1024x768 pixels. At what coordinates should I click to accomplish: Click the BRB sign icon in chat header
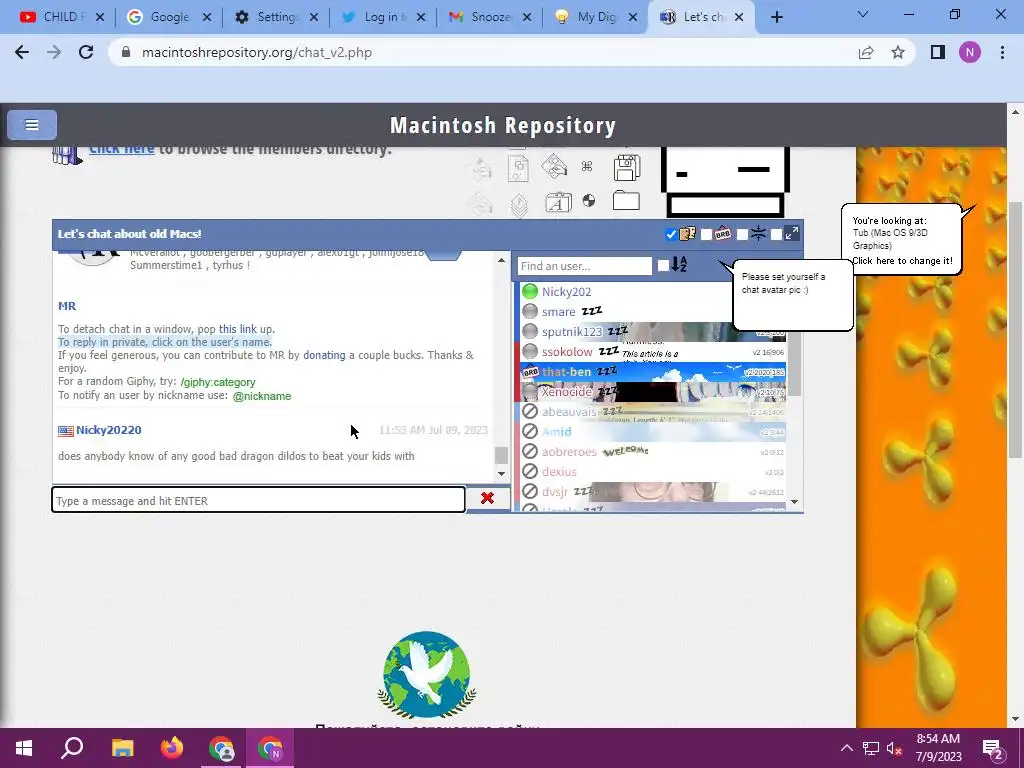pyautogui.click(x=723, y=233)
